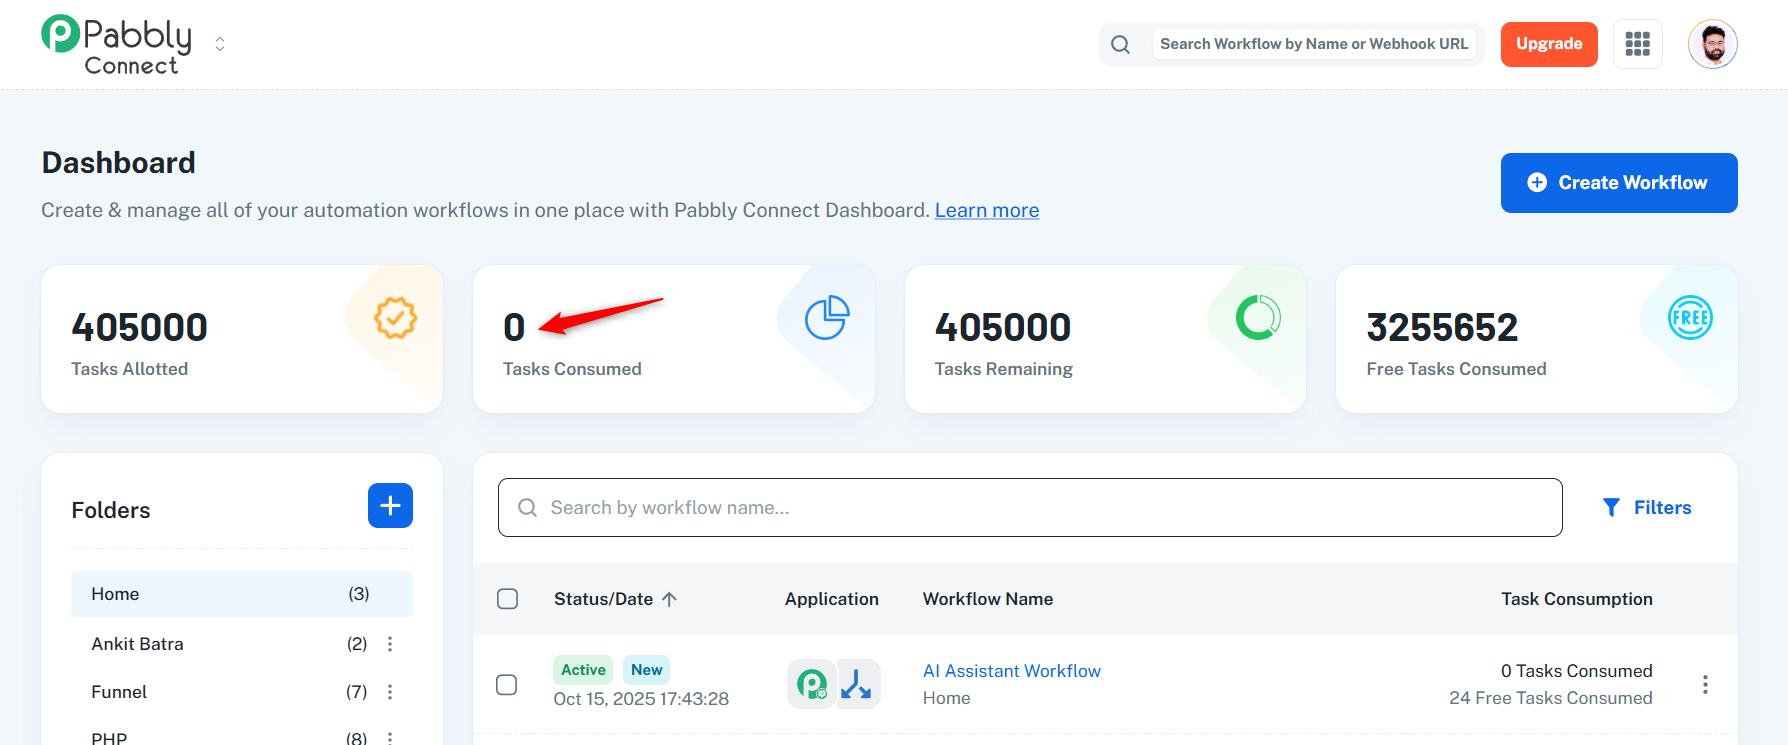Open the Learn more link
This screenshot has width=1788, height=745.
pyautogui.click(x=986, y=210)
